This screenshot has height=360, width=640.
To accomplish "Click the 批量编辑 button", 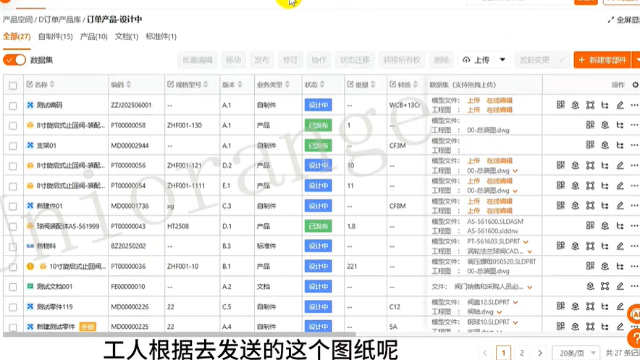I will pyautogui.click(x=198, y=60).
